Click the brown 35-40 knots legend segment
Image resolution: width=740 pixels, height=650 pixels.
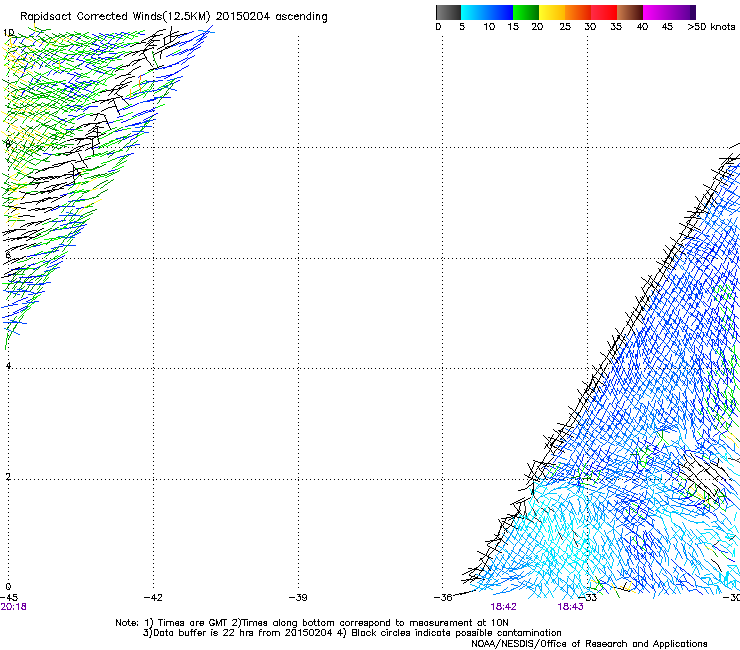(630, 12)
